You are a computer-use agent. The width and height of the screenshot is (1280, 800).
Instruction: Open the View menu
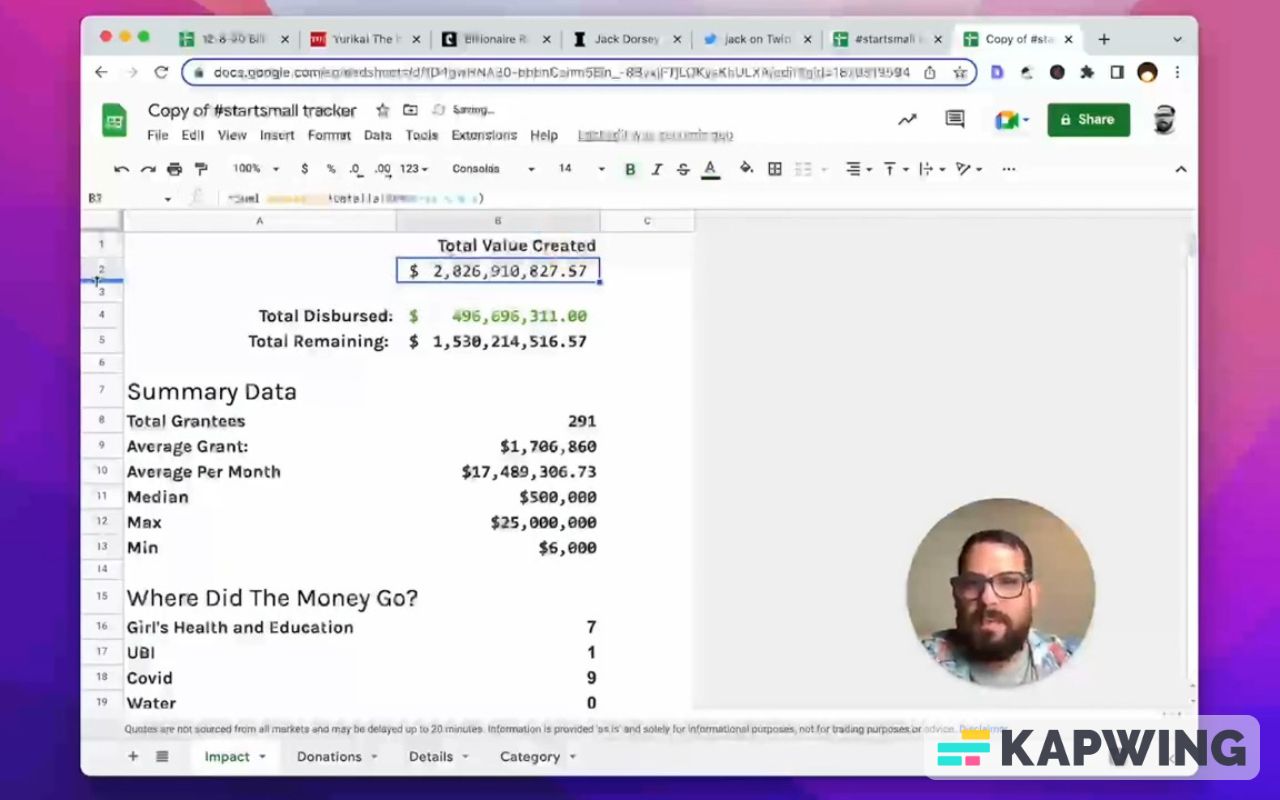232,135
